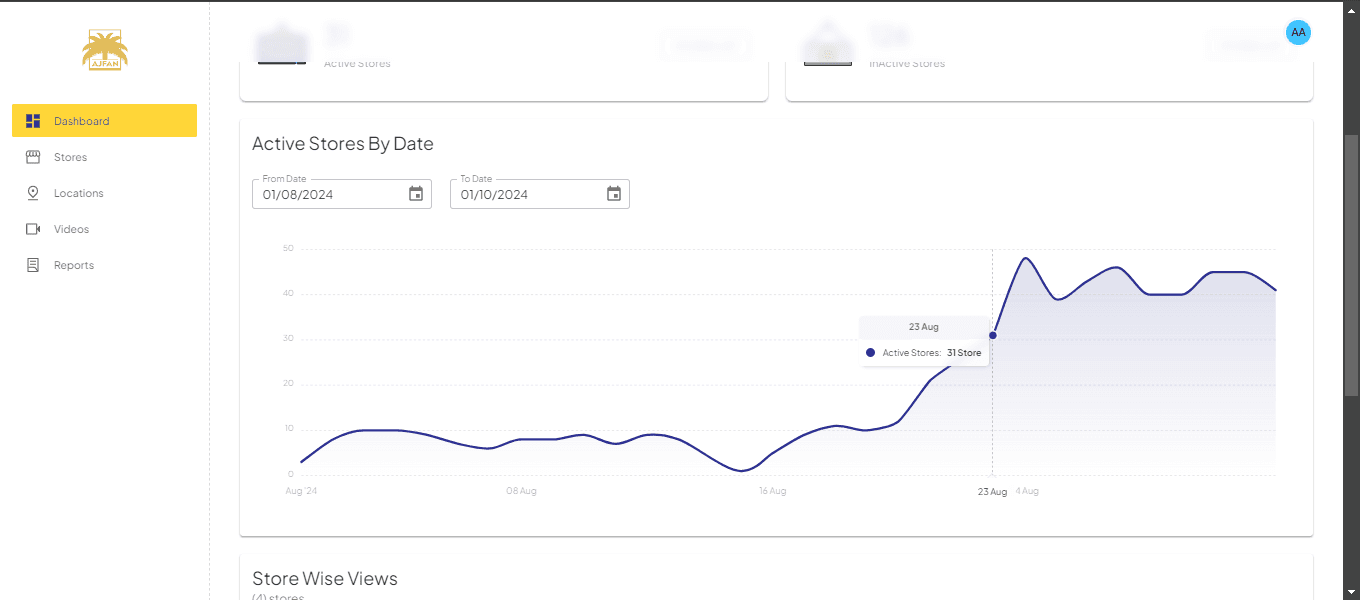Viewport: 1360px width, 600px height.
Task: Click the document icon beside Reports
Action: pos(33,265)
